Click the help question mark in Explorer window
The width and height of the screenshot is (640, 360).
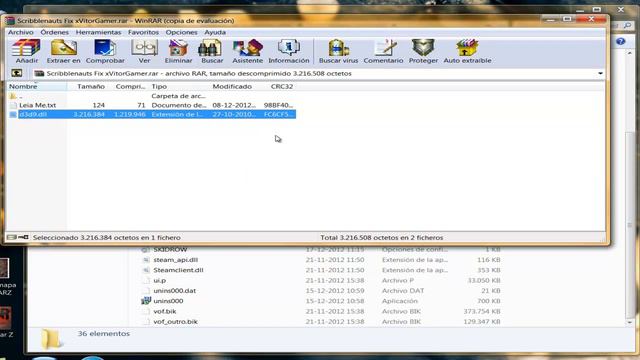pos(620,41)
